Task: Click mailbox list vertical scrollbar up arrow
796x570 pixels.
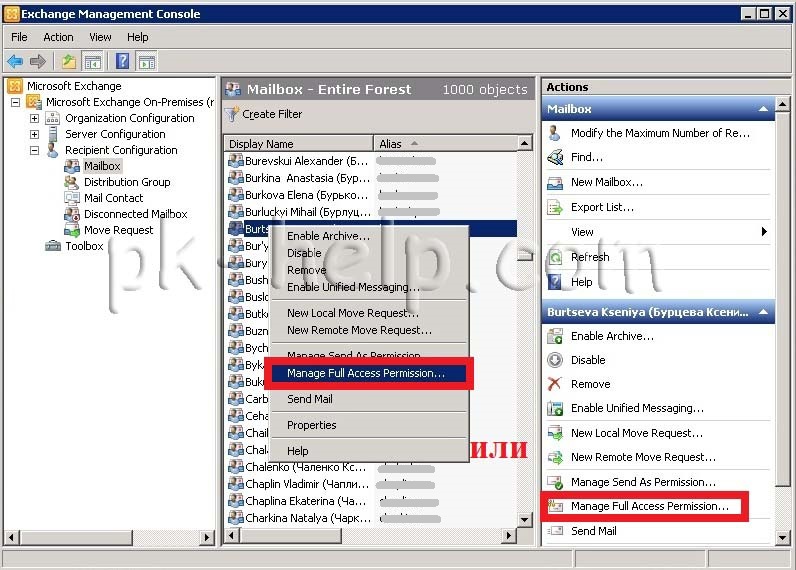Action: (525, 143)
